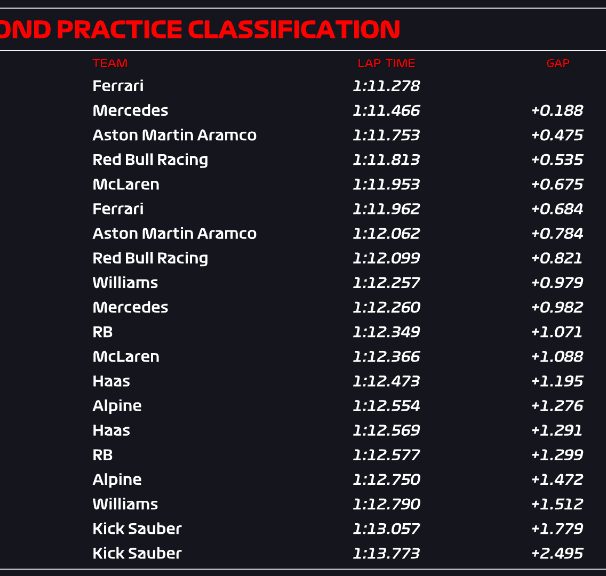Click the 1:12.790 Williams lap time
606x576 pixels.
(x=386, y=504)
